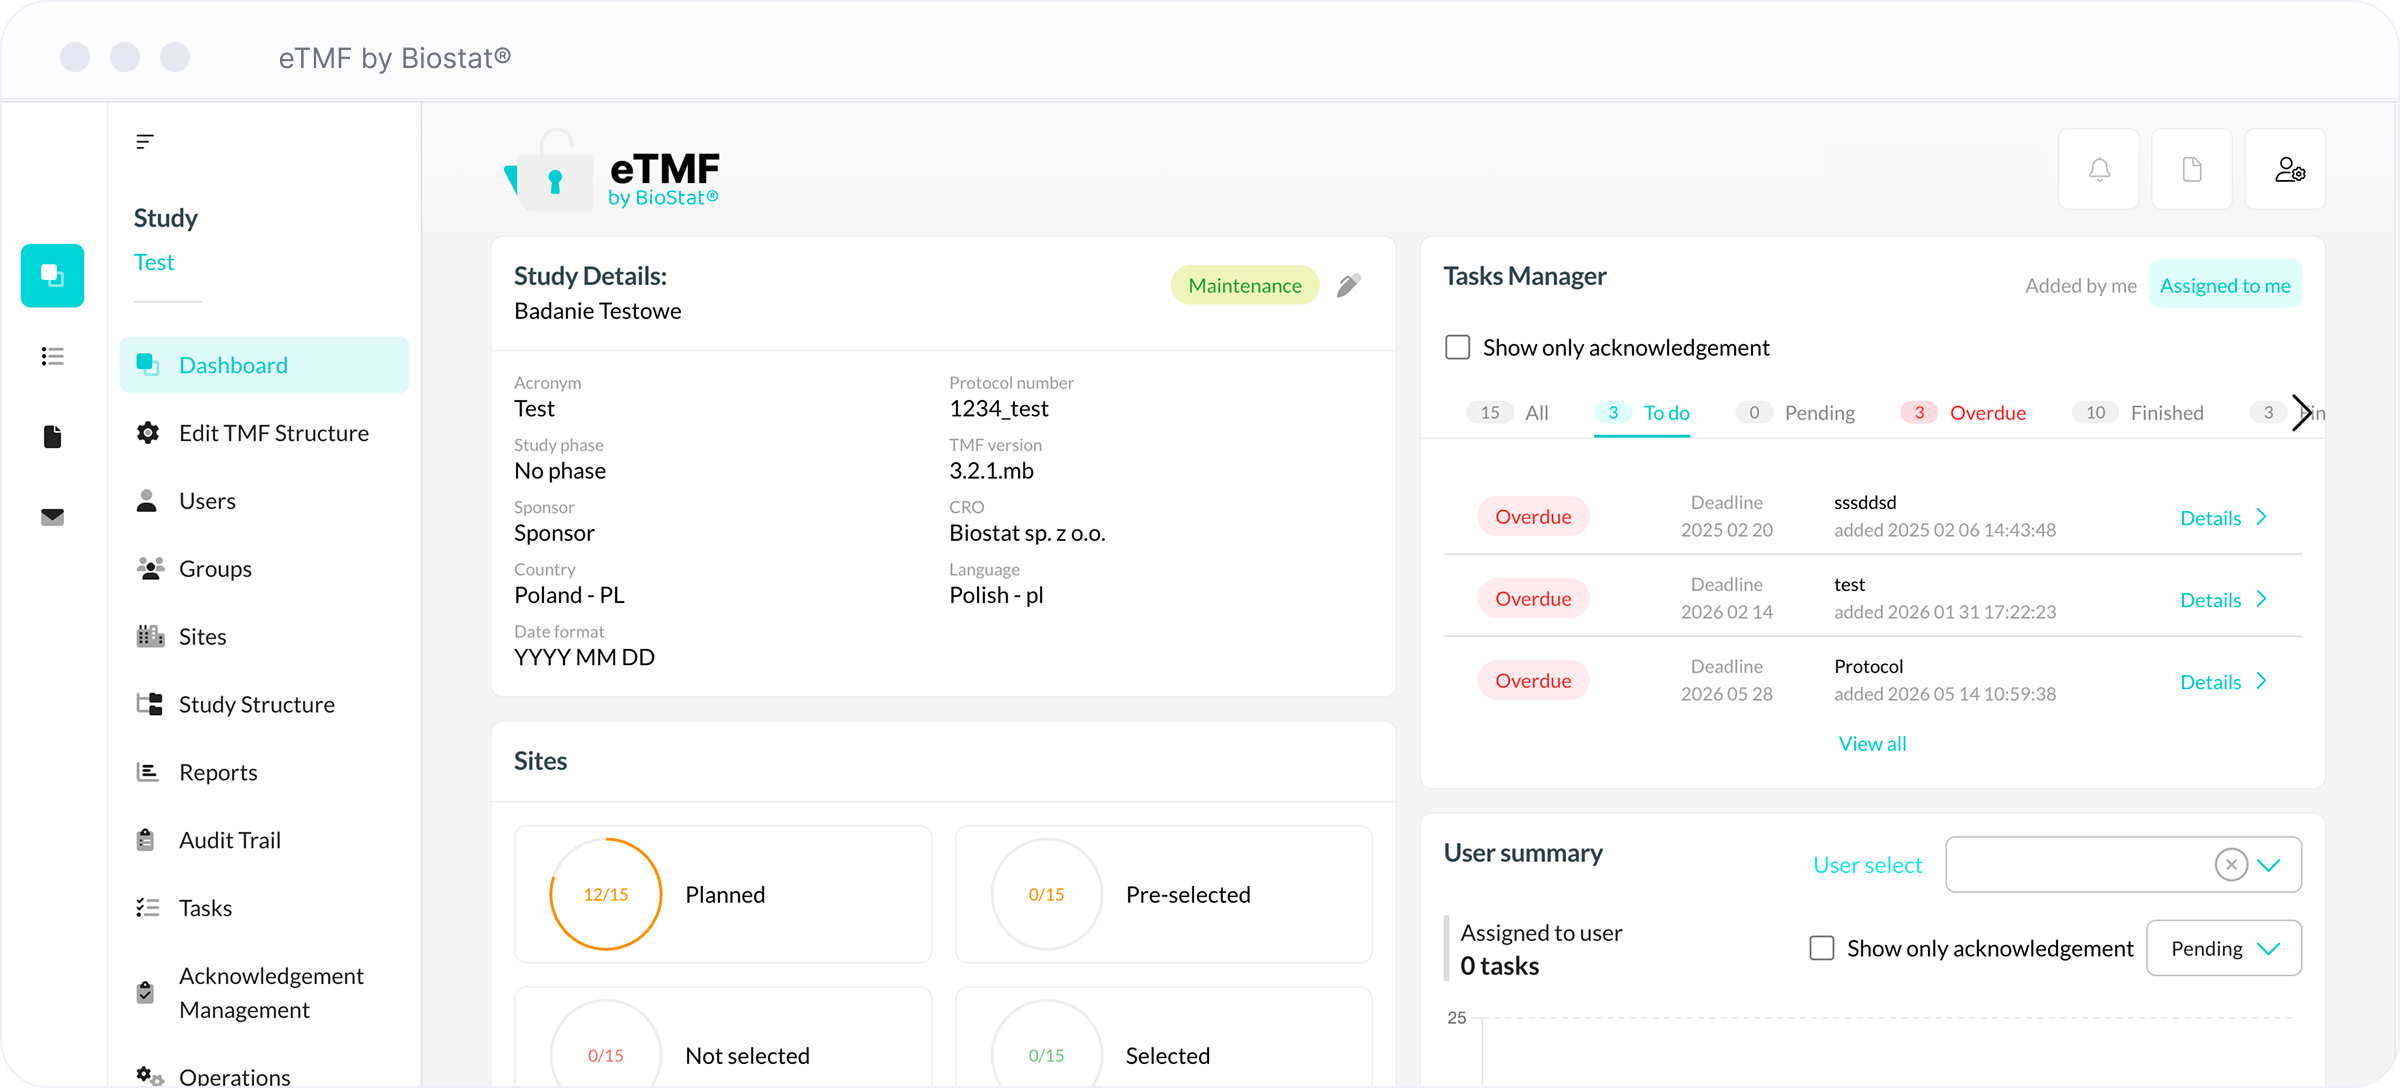2400x1088 pixels.
Task: Toggle Assigned to me filter
Action: (x=2225, y=286)
